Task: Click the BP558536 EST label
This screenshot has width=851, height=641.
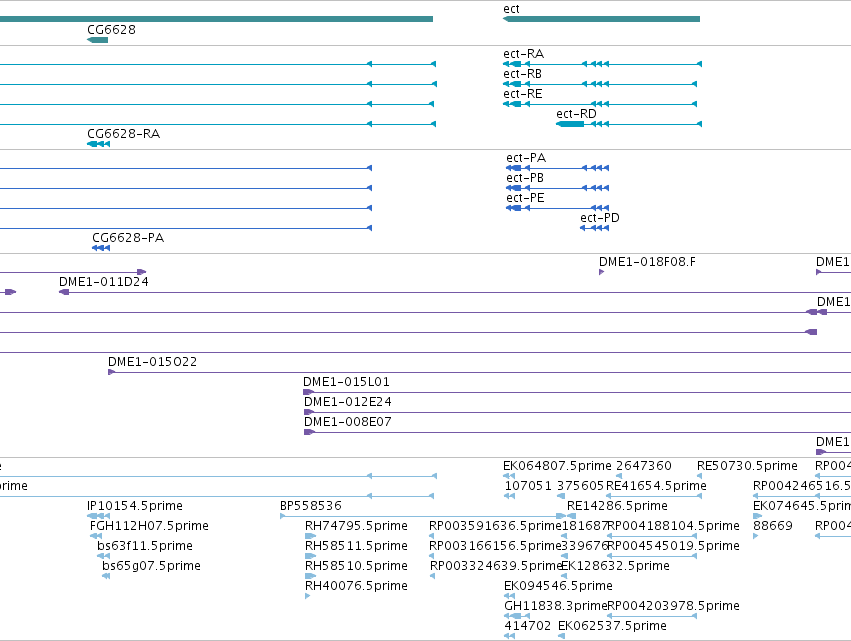Action: [311, 506]
